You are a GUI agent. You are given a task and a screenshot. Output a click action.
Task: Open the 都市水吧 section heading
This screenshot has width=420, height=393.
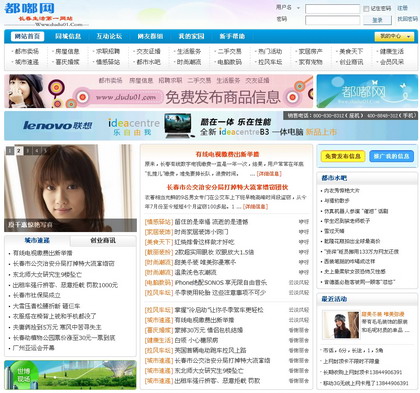[x=334, y=178]
